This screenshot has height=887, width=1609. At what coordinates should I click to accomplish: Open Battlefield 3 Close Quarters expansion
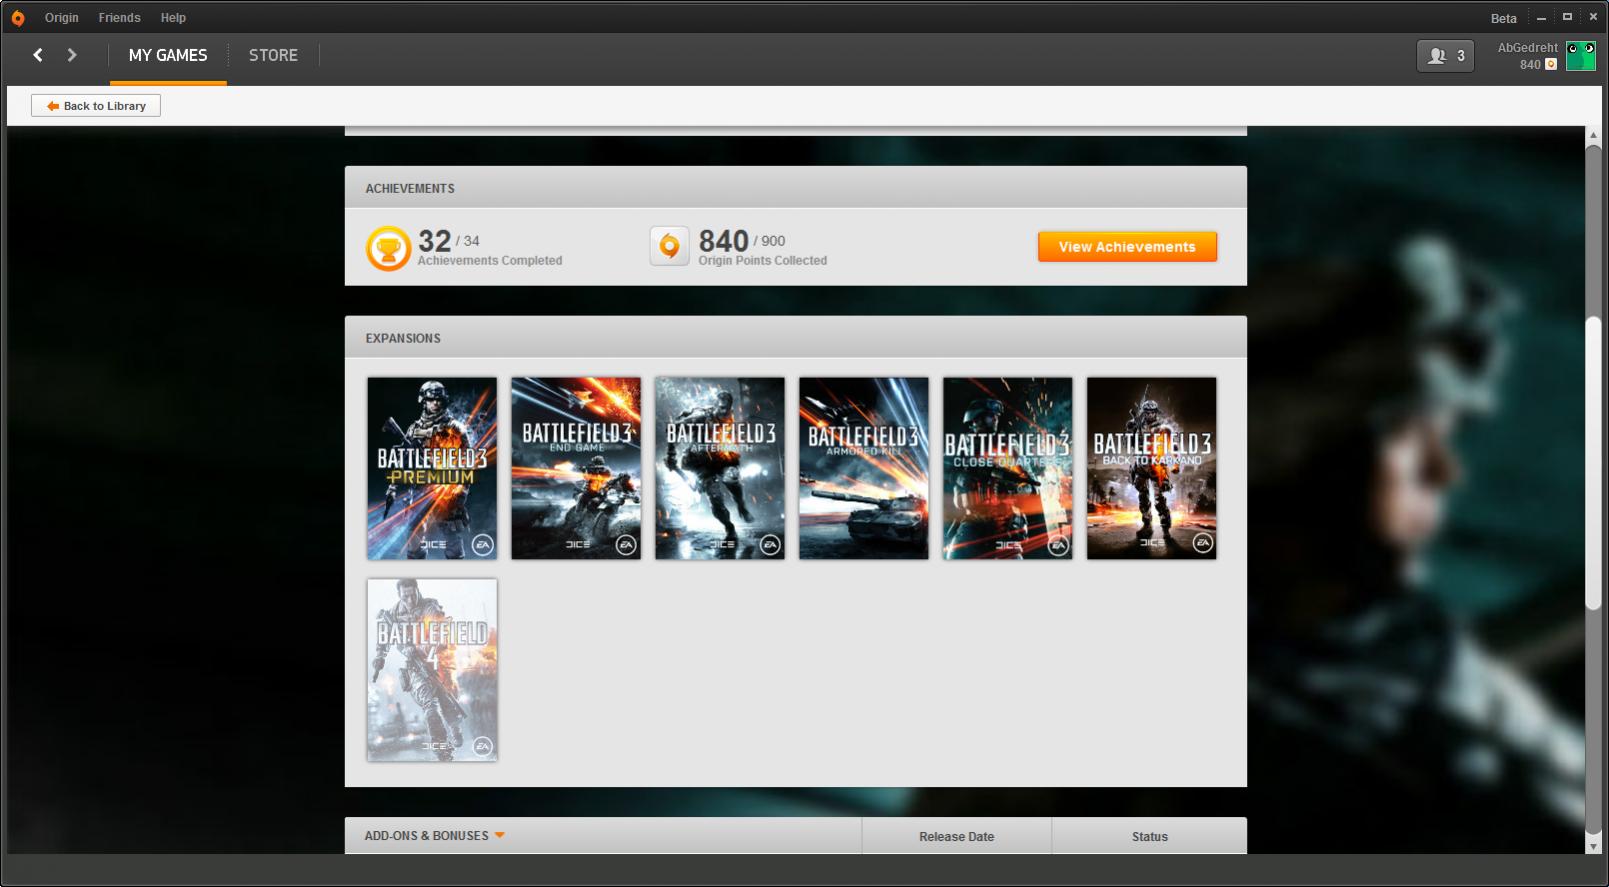pos(1008,468)
